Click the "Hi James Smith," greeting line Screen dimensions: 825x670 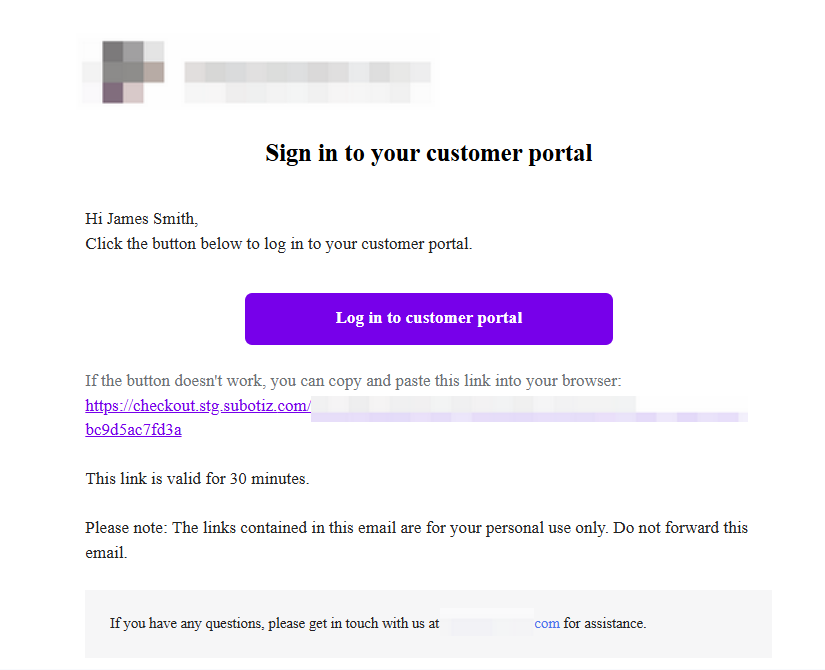click(141, 219)
